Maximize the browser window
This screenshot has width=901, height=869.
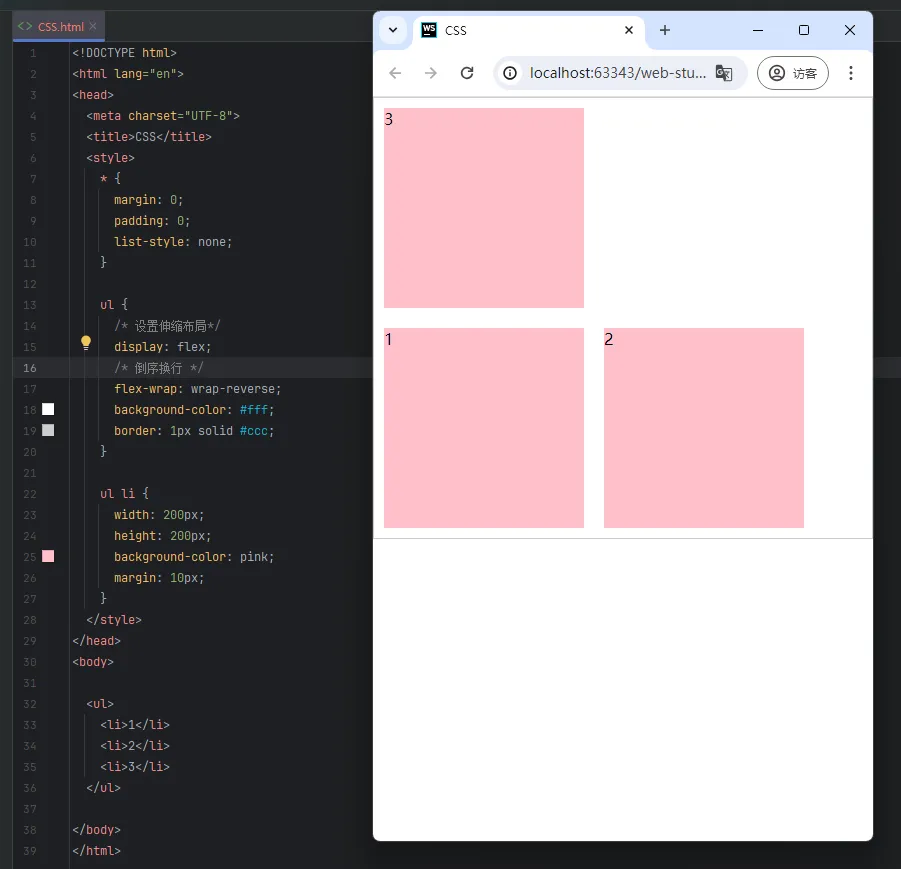point(804,30)
